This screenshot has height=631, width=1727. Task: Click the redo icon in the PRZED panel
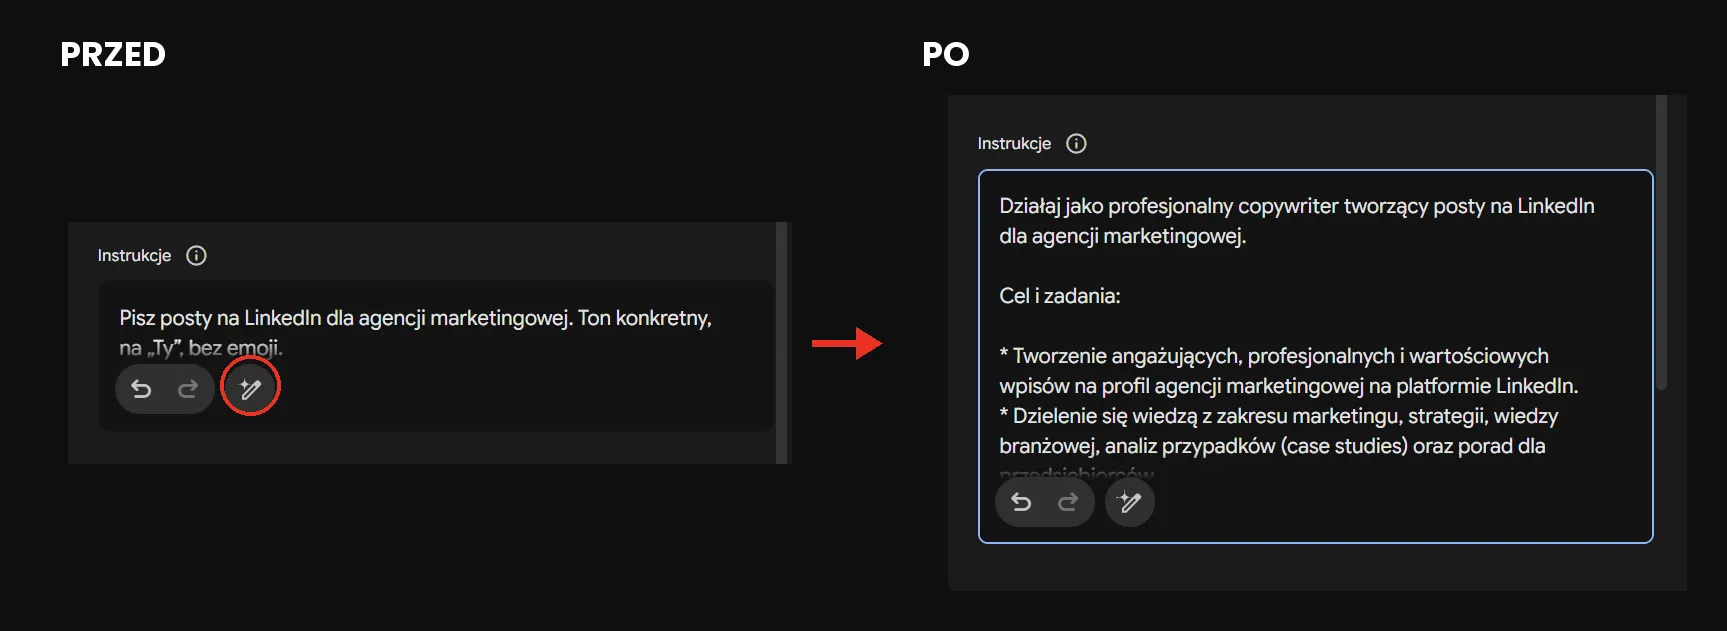click(x=188, y=389)
